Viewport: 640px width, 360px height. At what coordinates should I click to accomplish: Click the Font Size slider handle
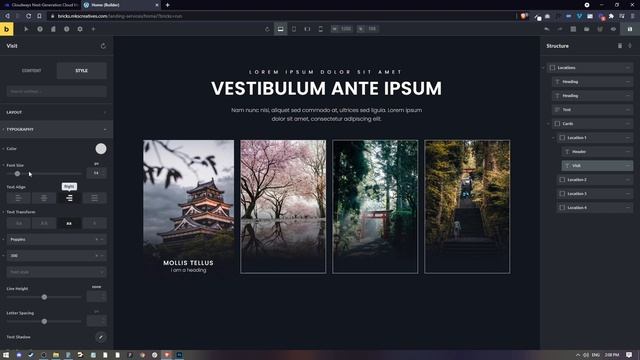[x=17, y=173]
